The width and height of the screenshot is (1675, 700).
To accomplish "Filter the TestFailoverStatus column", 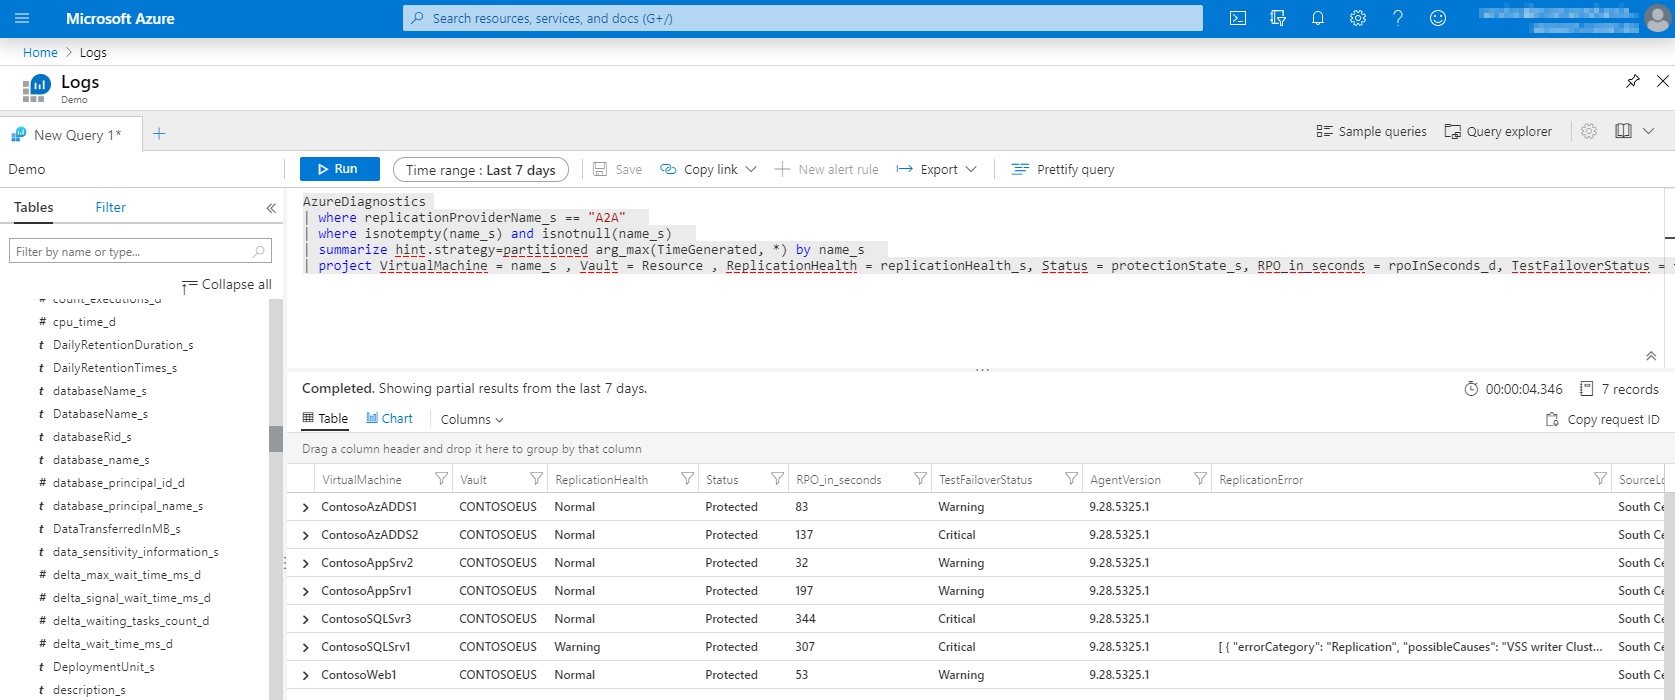I will [x=1071, y=479].
